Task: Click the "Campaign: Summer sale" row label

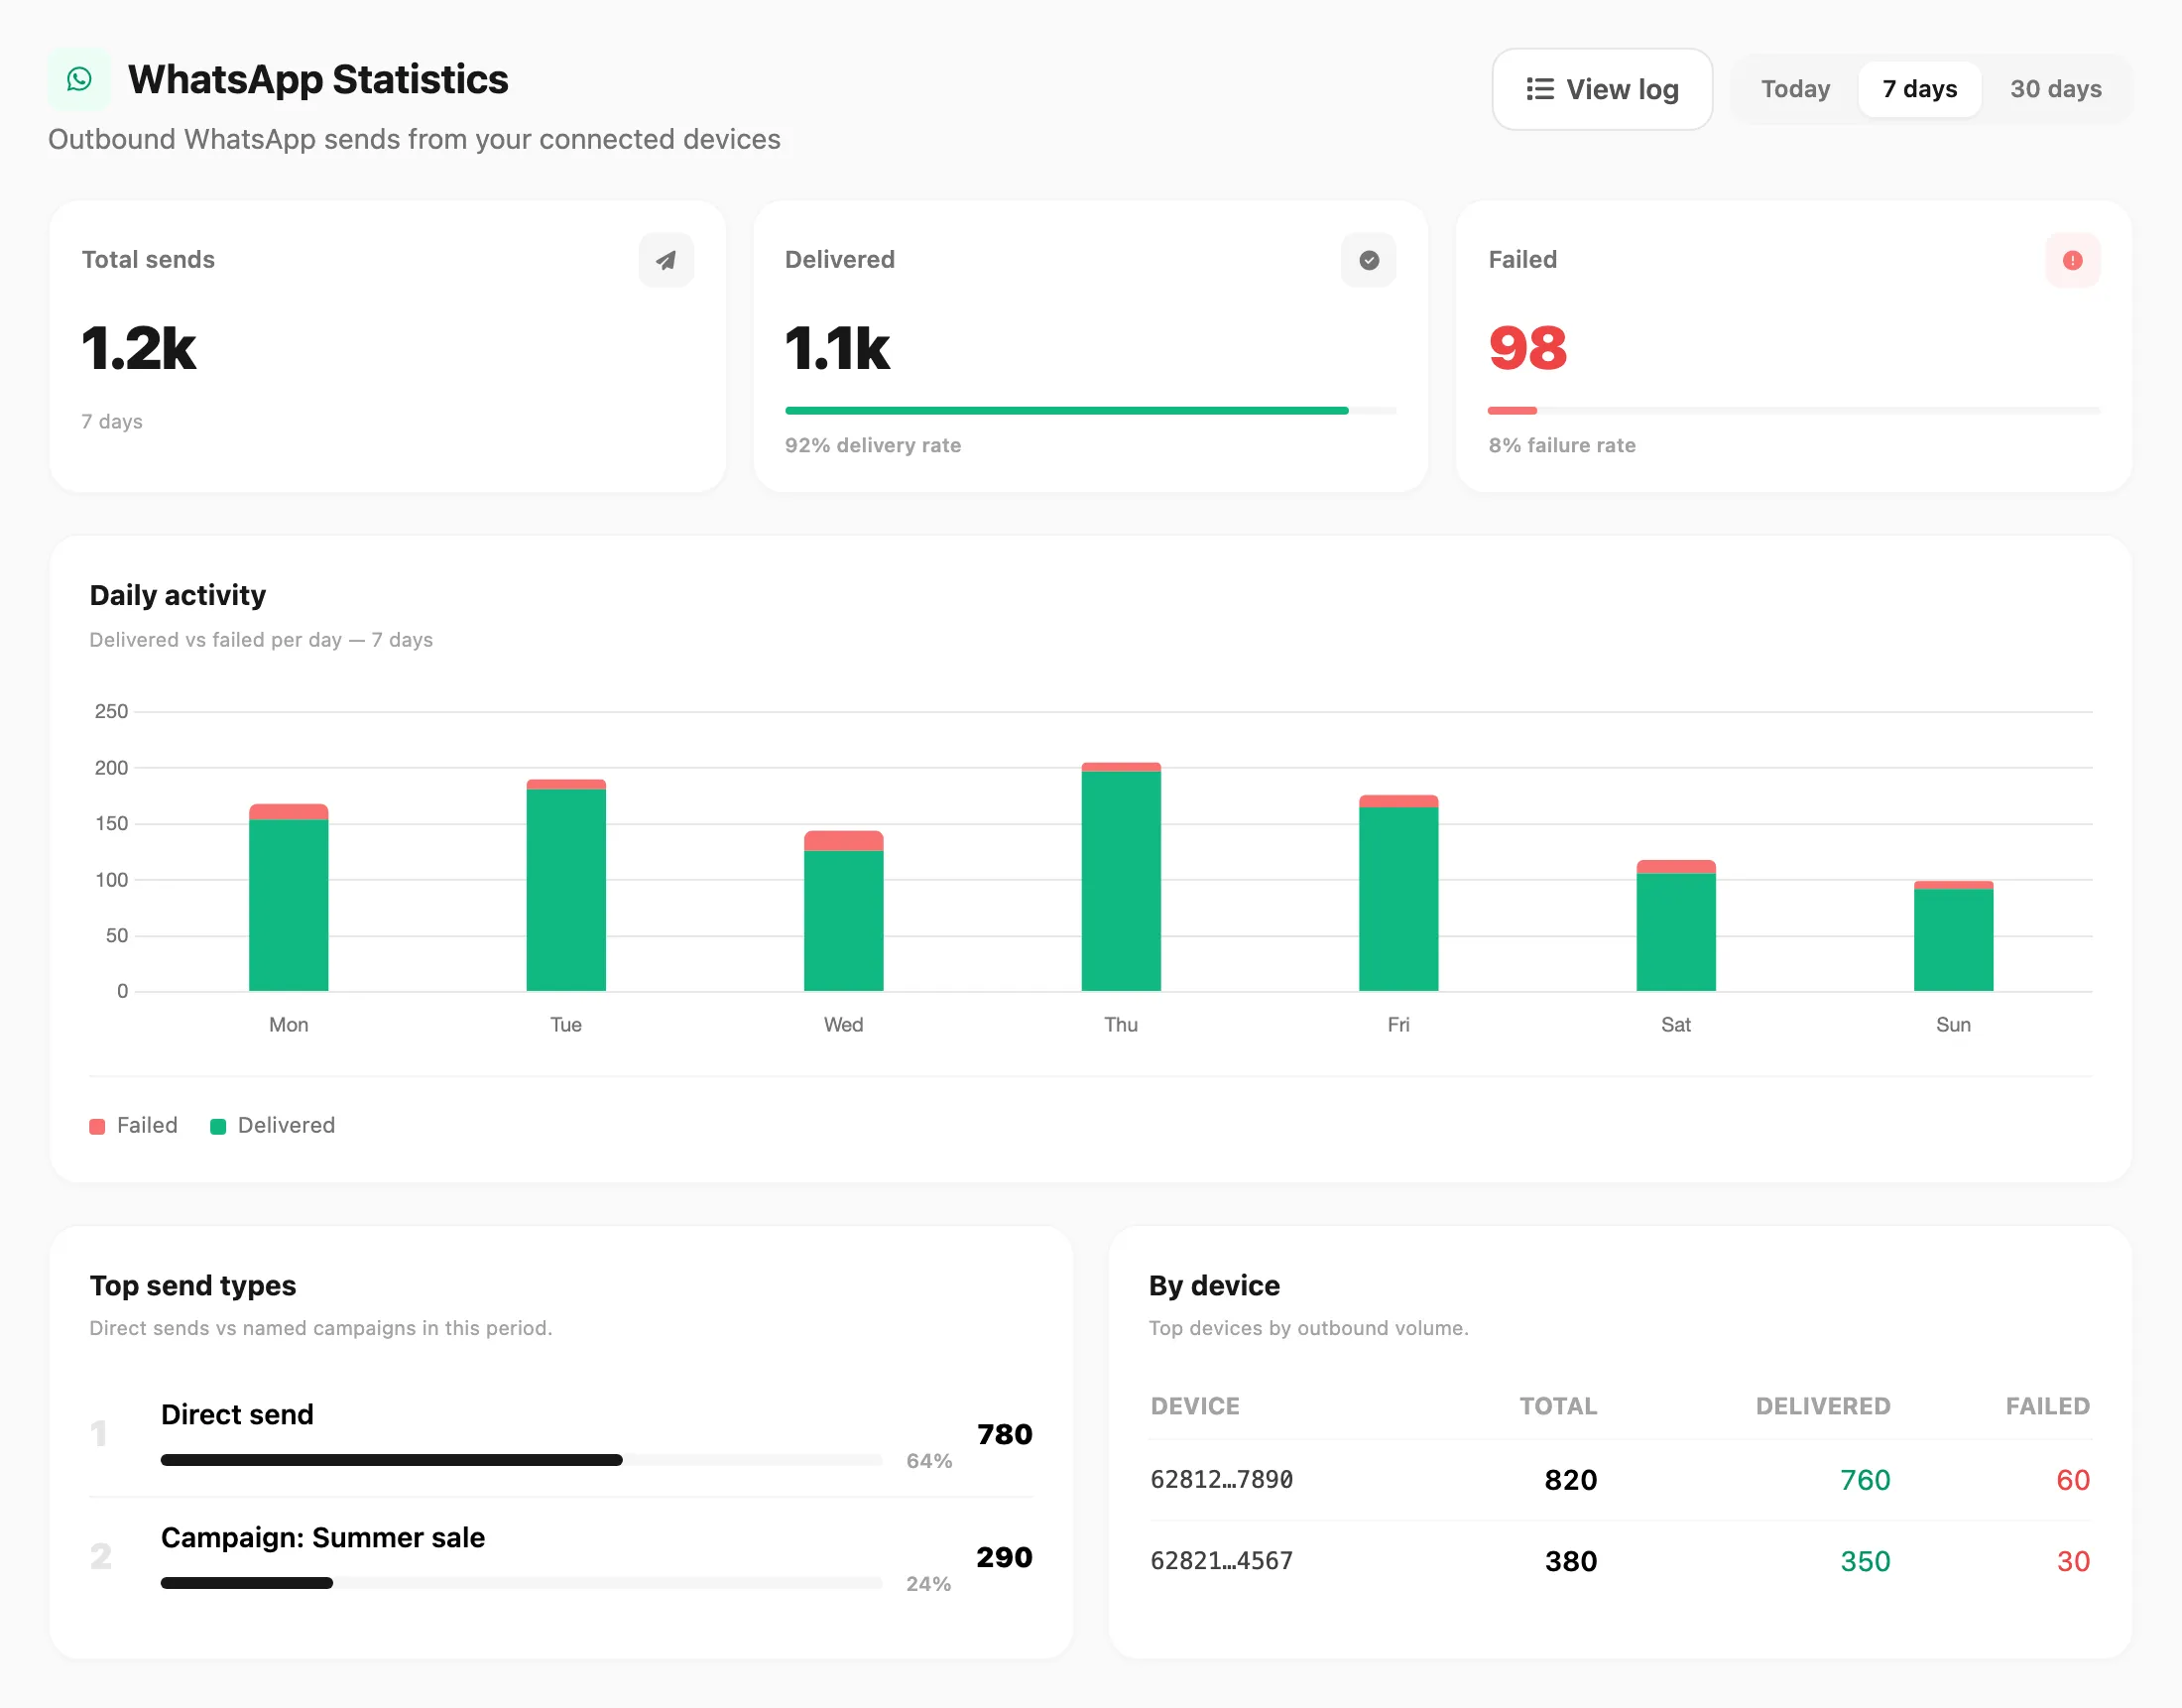Action: pos(323,1537)
